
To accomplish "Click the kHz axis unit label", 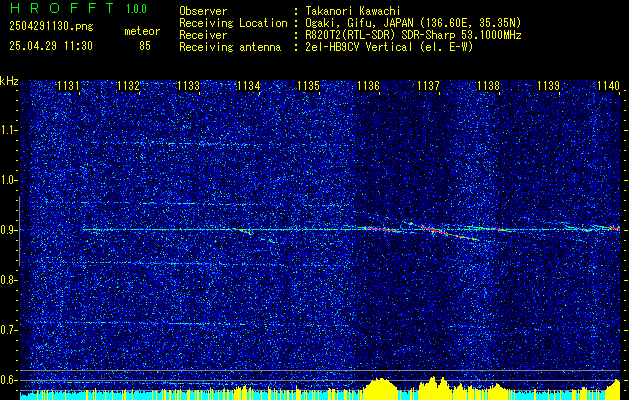I will pyautogui.click(x=9, y=81).
